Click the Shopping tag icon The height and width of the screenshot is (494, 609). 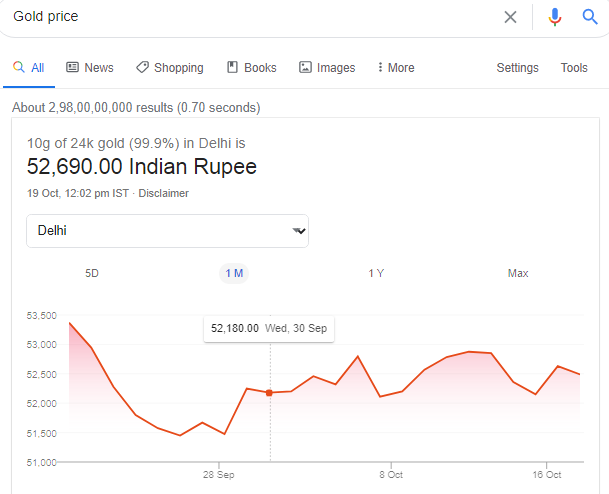[x=142, y=67]
